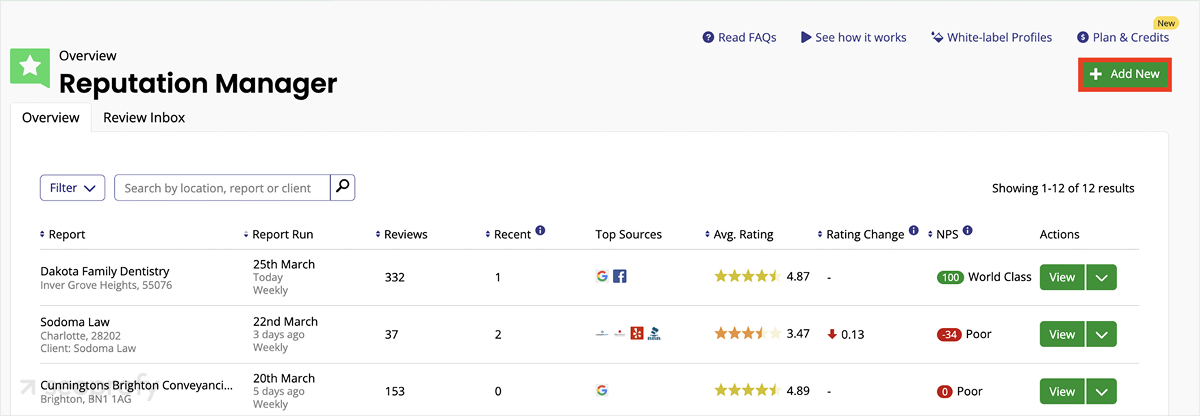Open the Filter dropdown
The image size is (1200, 416).
72,187
